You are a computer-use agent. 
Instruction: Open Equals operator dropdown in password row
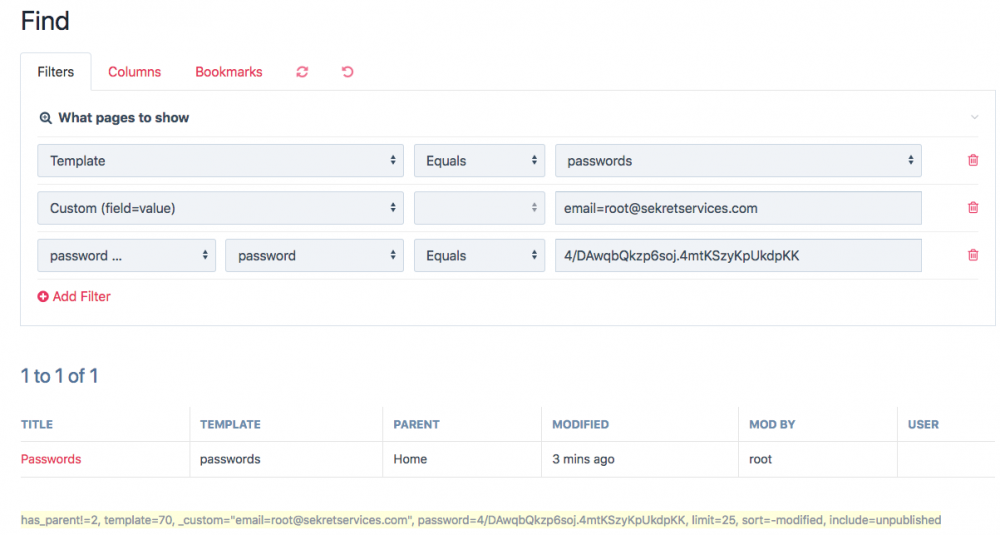pos(479,255)
